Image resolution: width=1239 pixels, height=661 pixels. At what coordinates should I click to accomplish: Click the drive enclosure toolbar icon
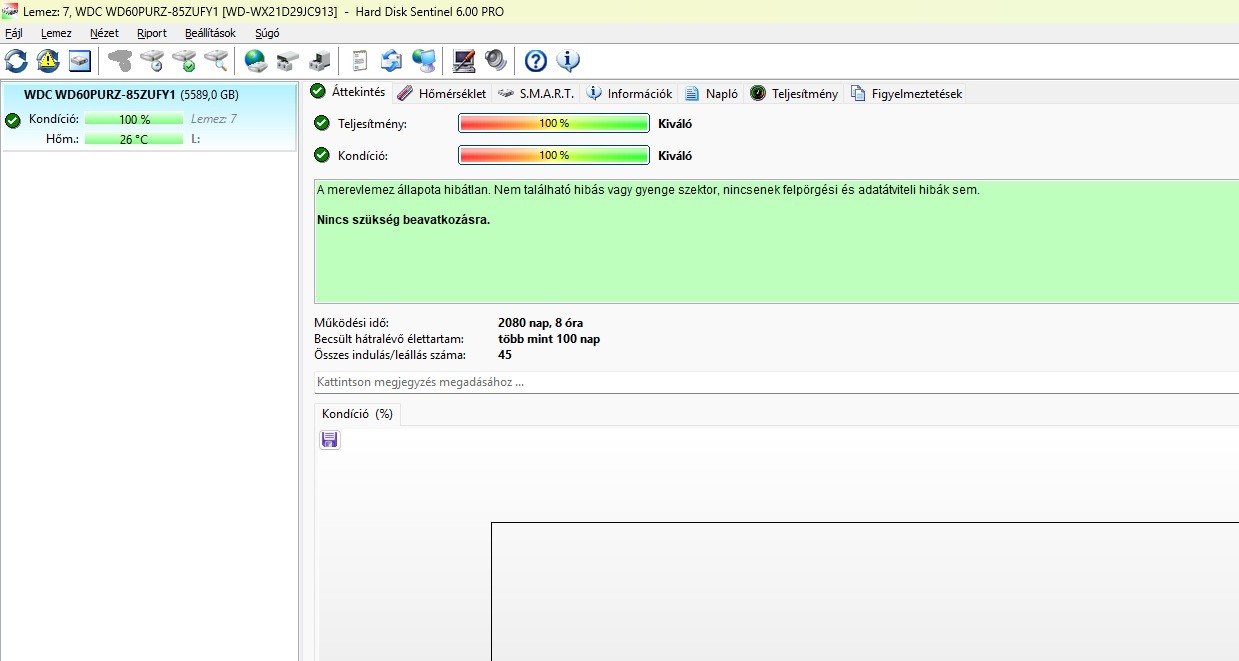(320, 61)
